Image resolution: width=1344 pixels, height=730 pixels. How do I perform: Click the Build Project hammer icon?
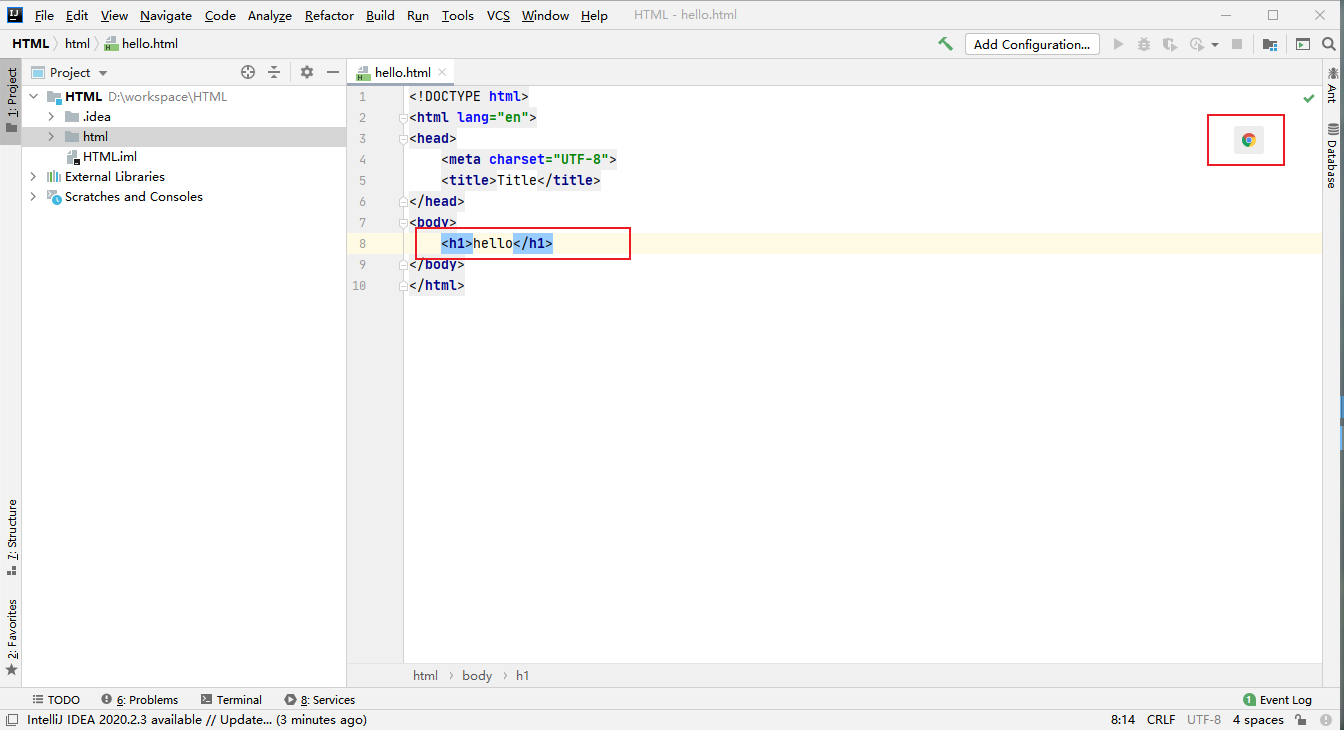(x=945, y=44)
